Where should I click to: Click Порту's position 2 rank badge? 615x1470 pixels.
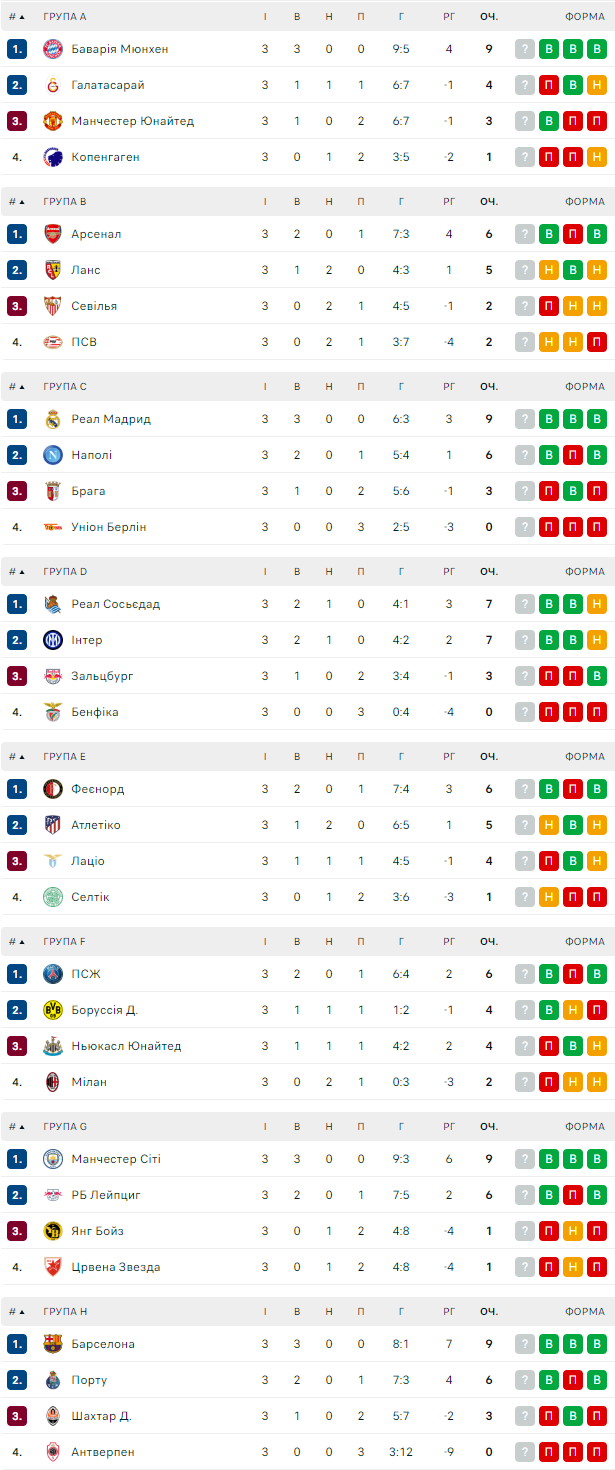point(17,1380)
